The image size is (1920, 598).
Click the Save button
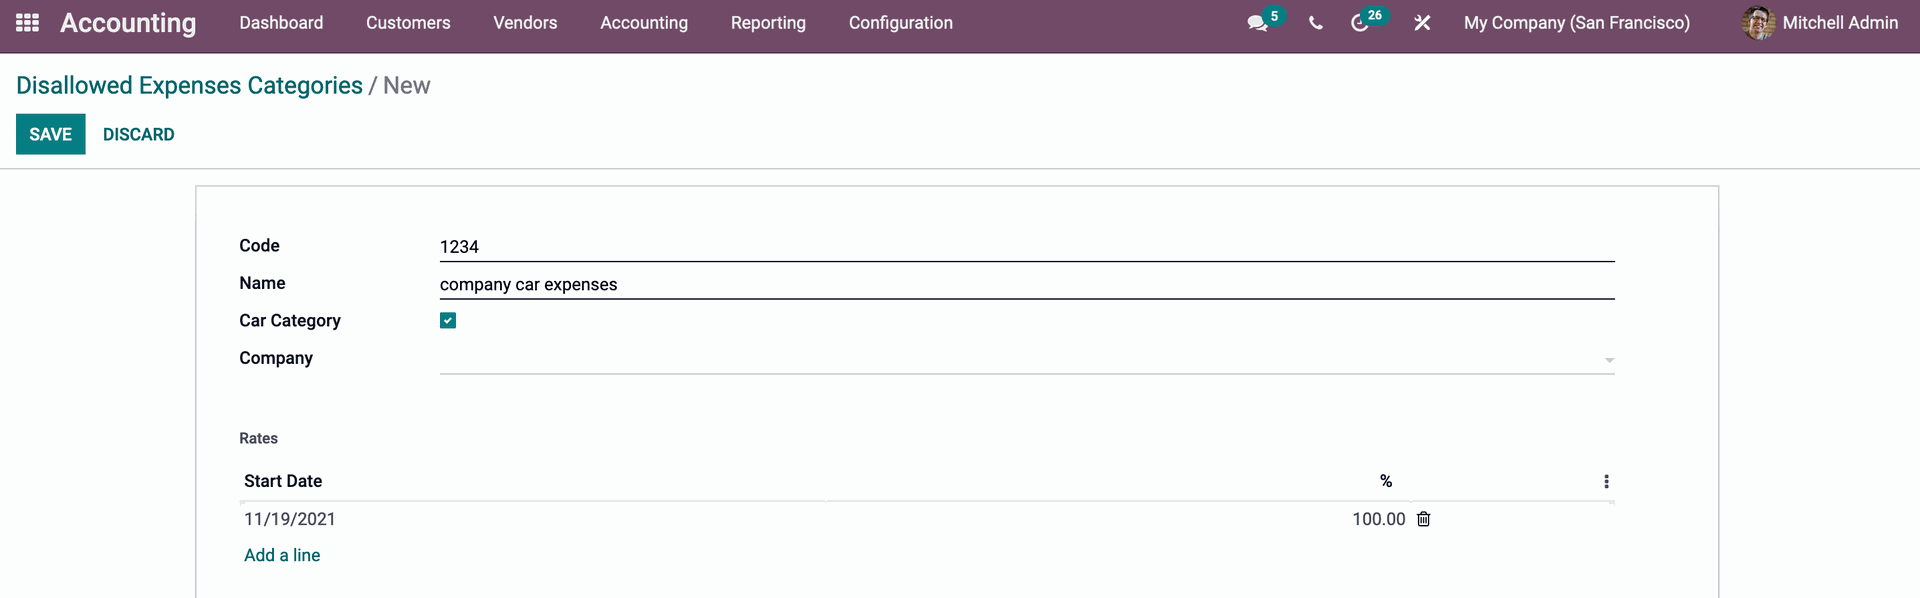(x=51, y=134)
